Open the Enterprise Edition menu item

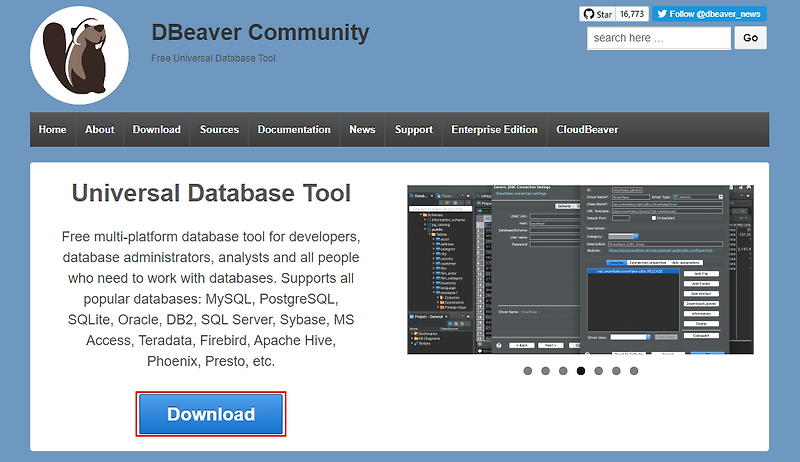(x=494, y=130)
